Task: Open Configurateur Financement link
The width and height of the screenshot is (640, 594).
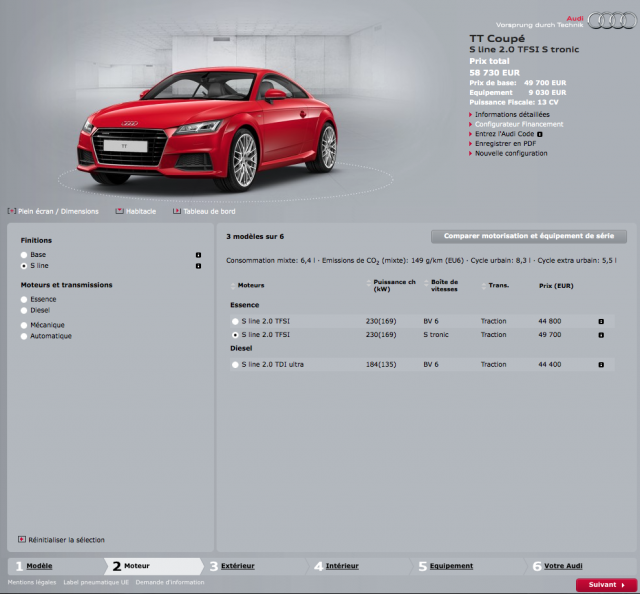Action: click(x=519, y=124)
